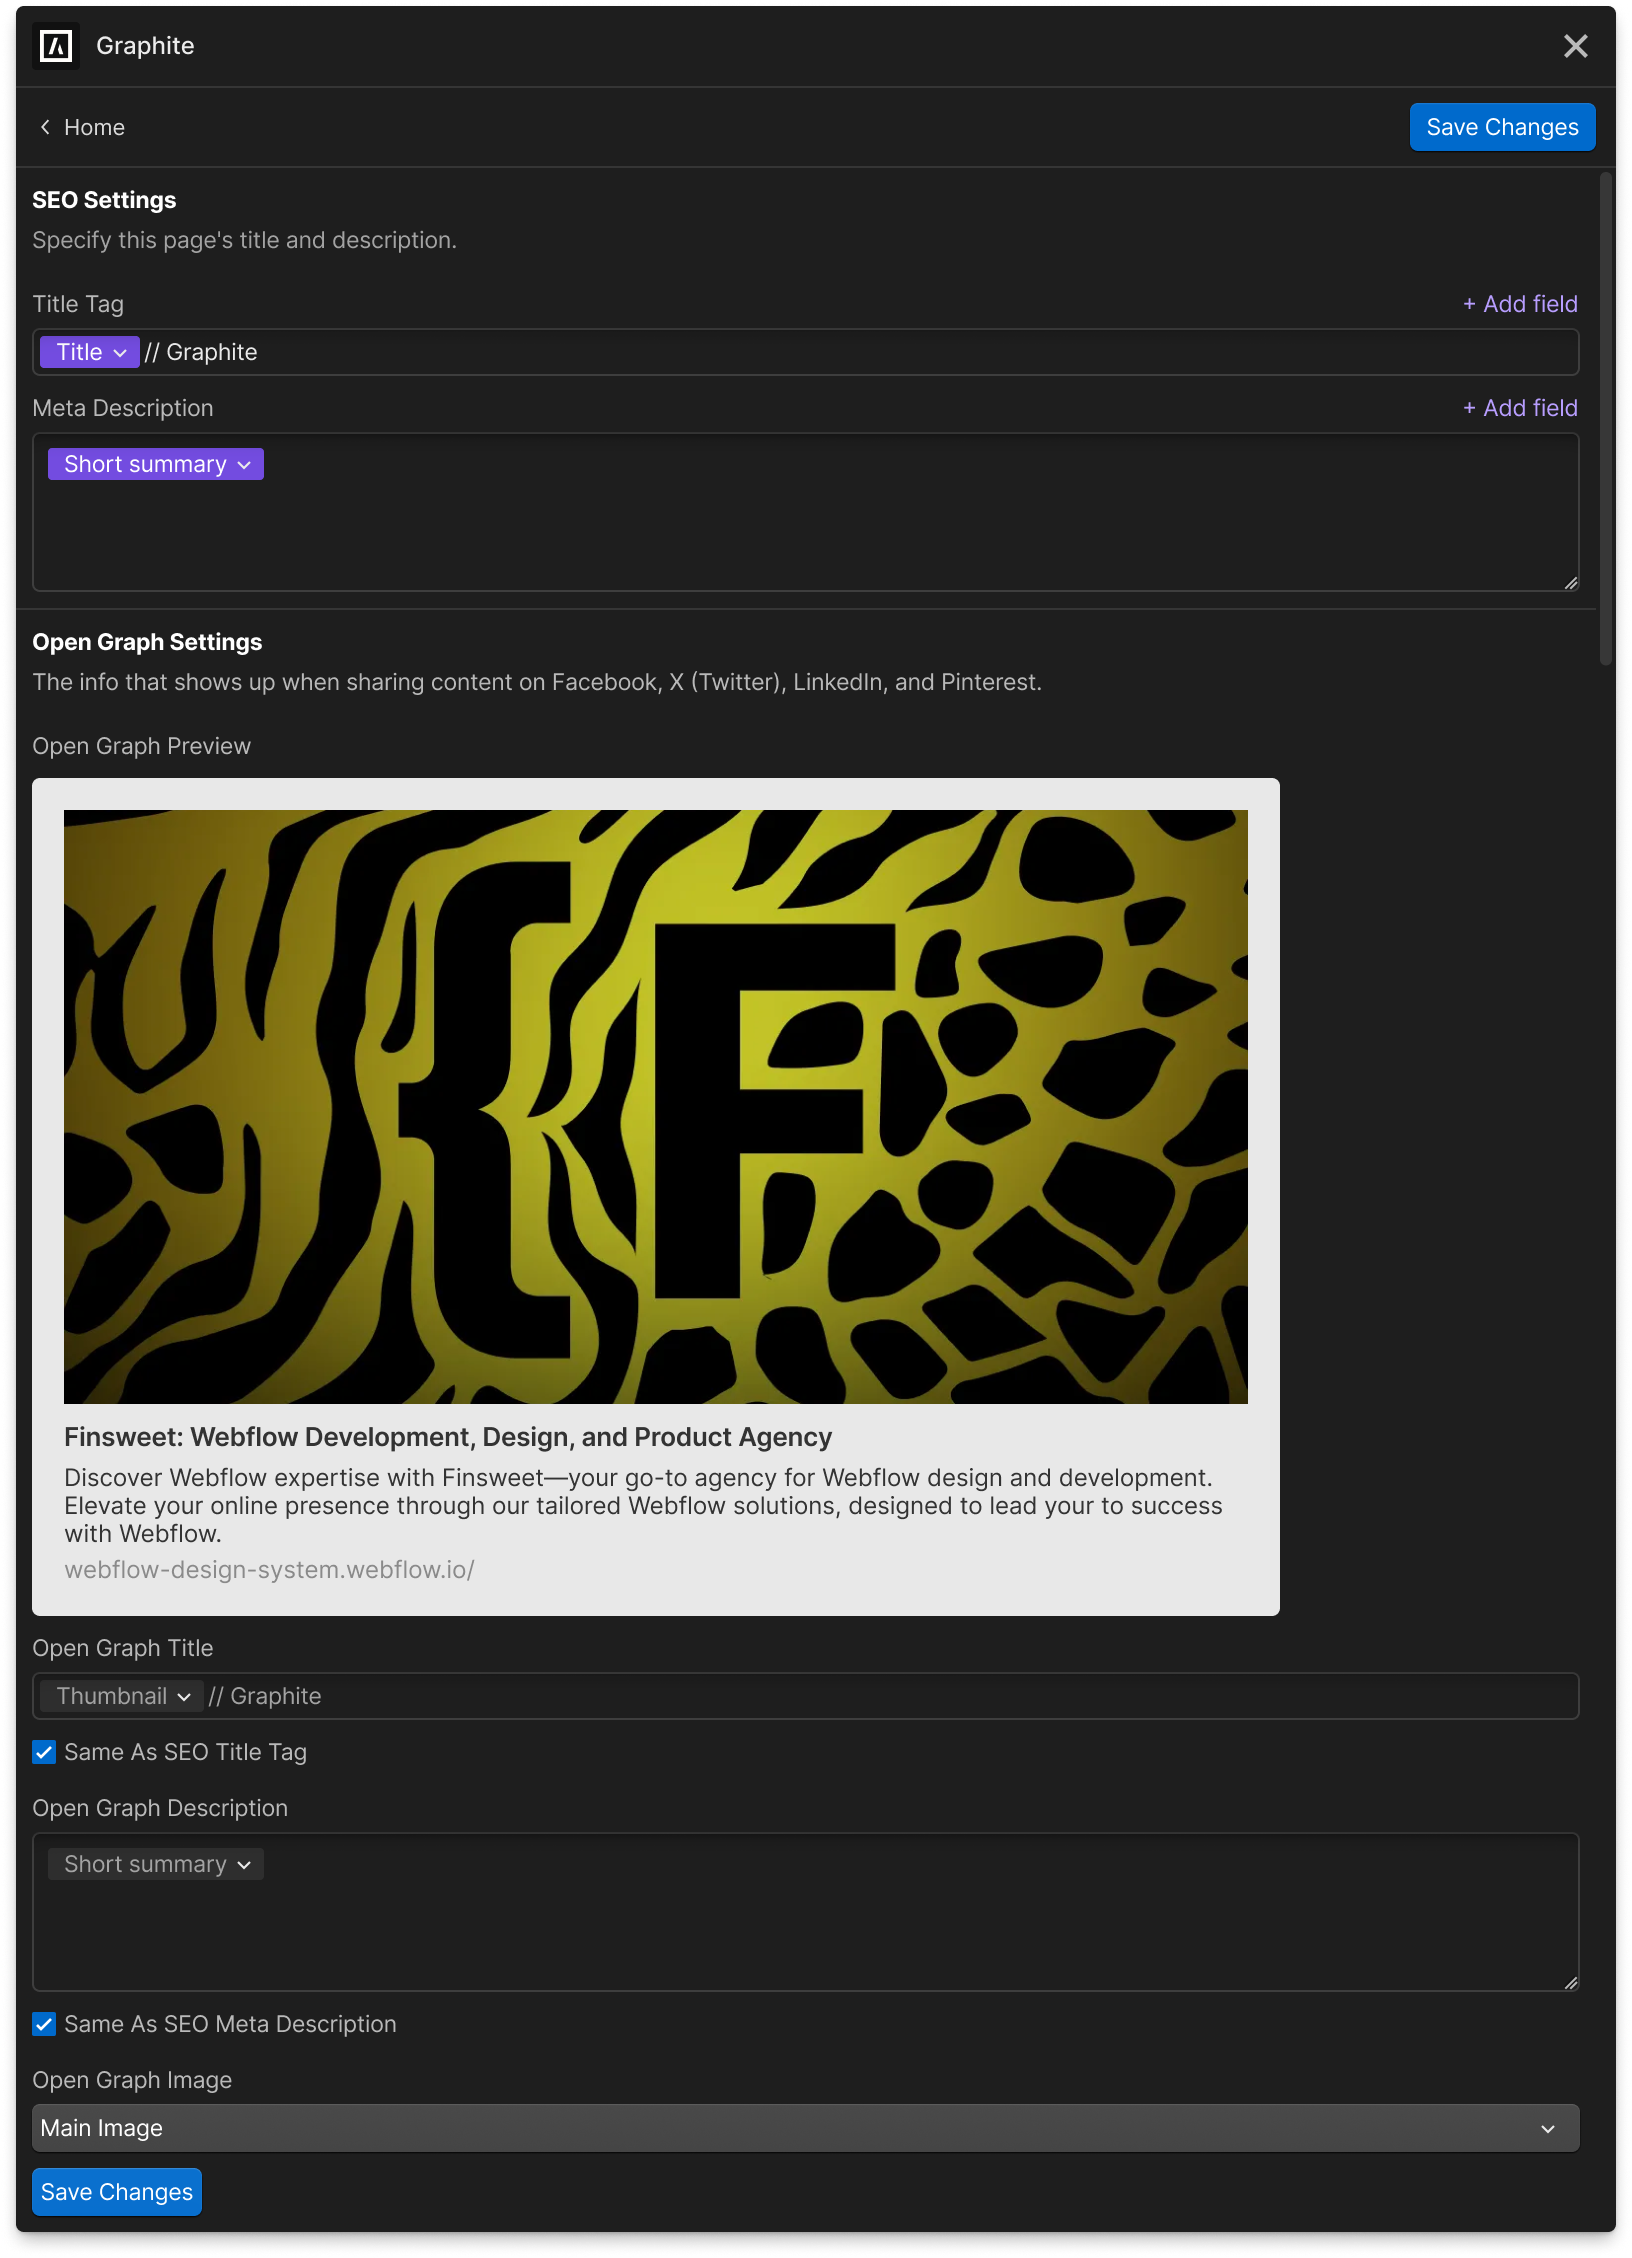Click the Meta Description resize handle

(1570, 583)
